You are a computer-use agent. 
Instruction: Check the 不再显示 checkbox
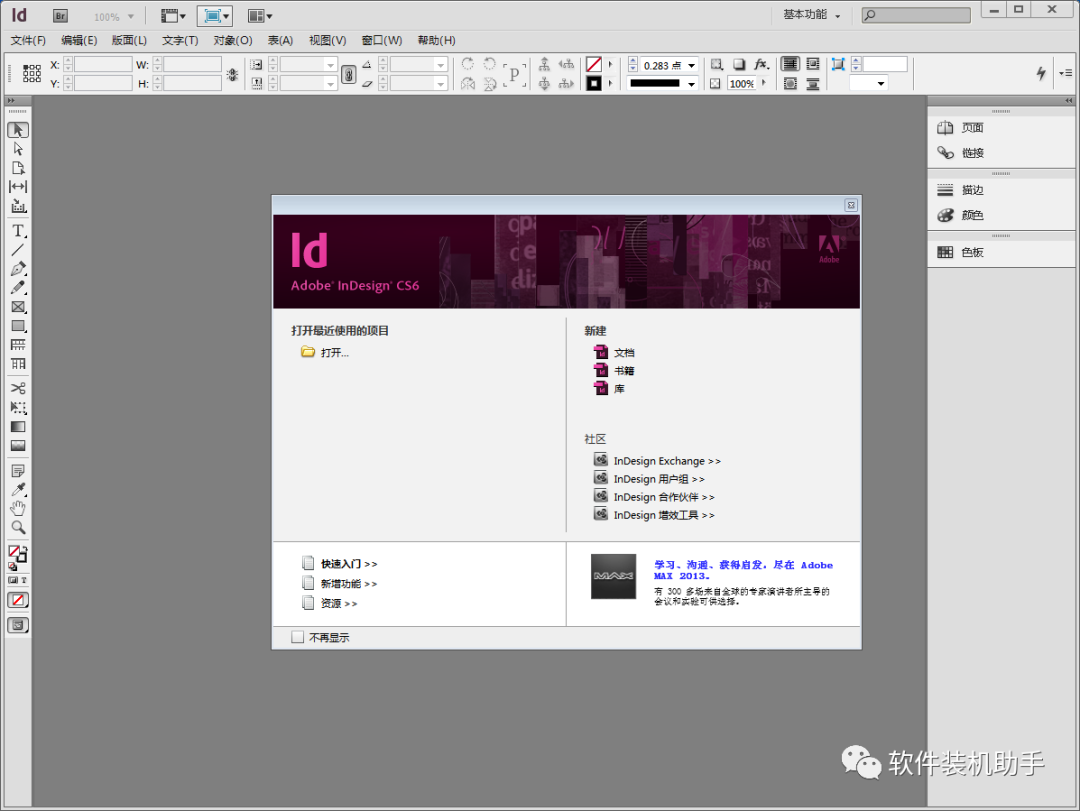pyautogui.click(x=298, y=637)
